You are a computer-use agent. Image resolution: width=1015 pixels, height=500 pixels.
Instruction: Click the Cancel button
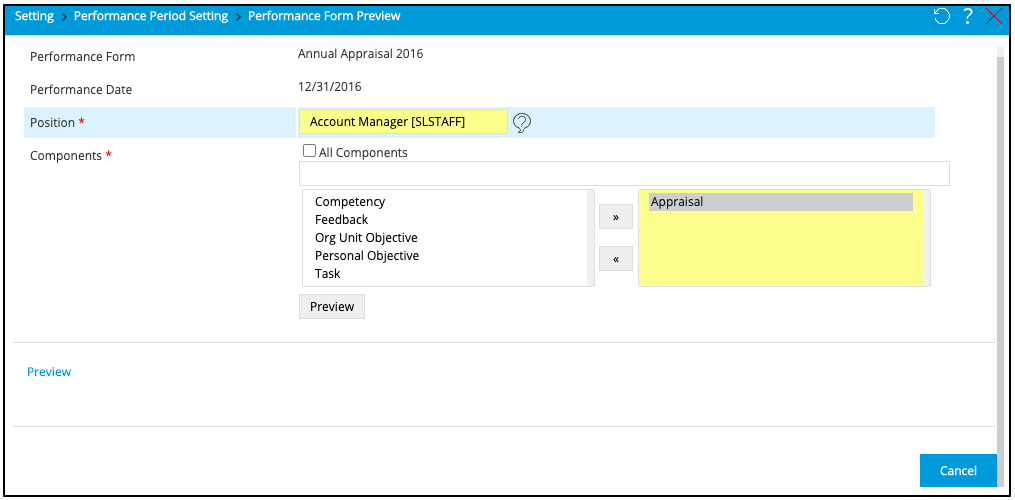click(x=958, y=471)
